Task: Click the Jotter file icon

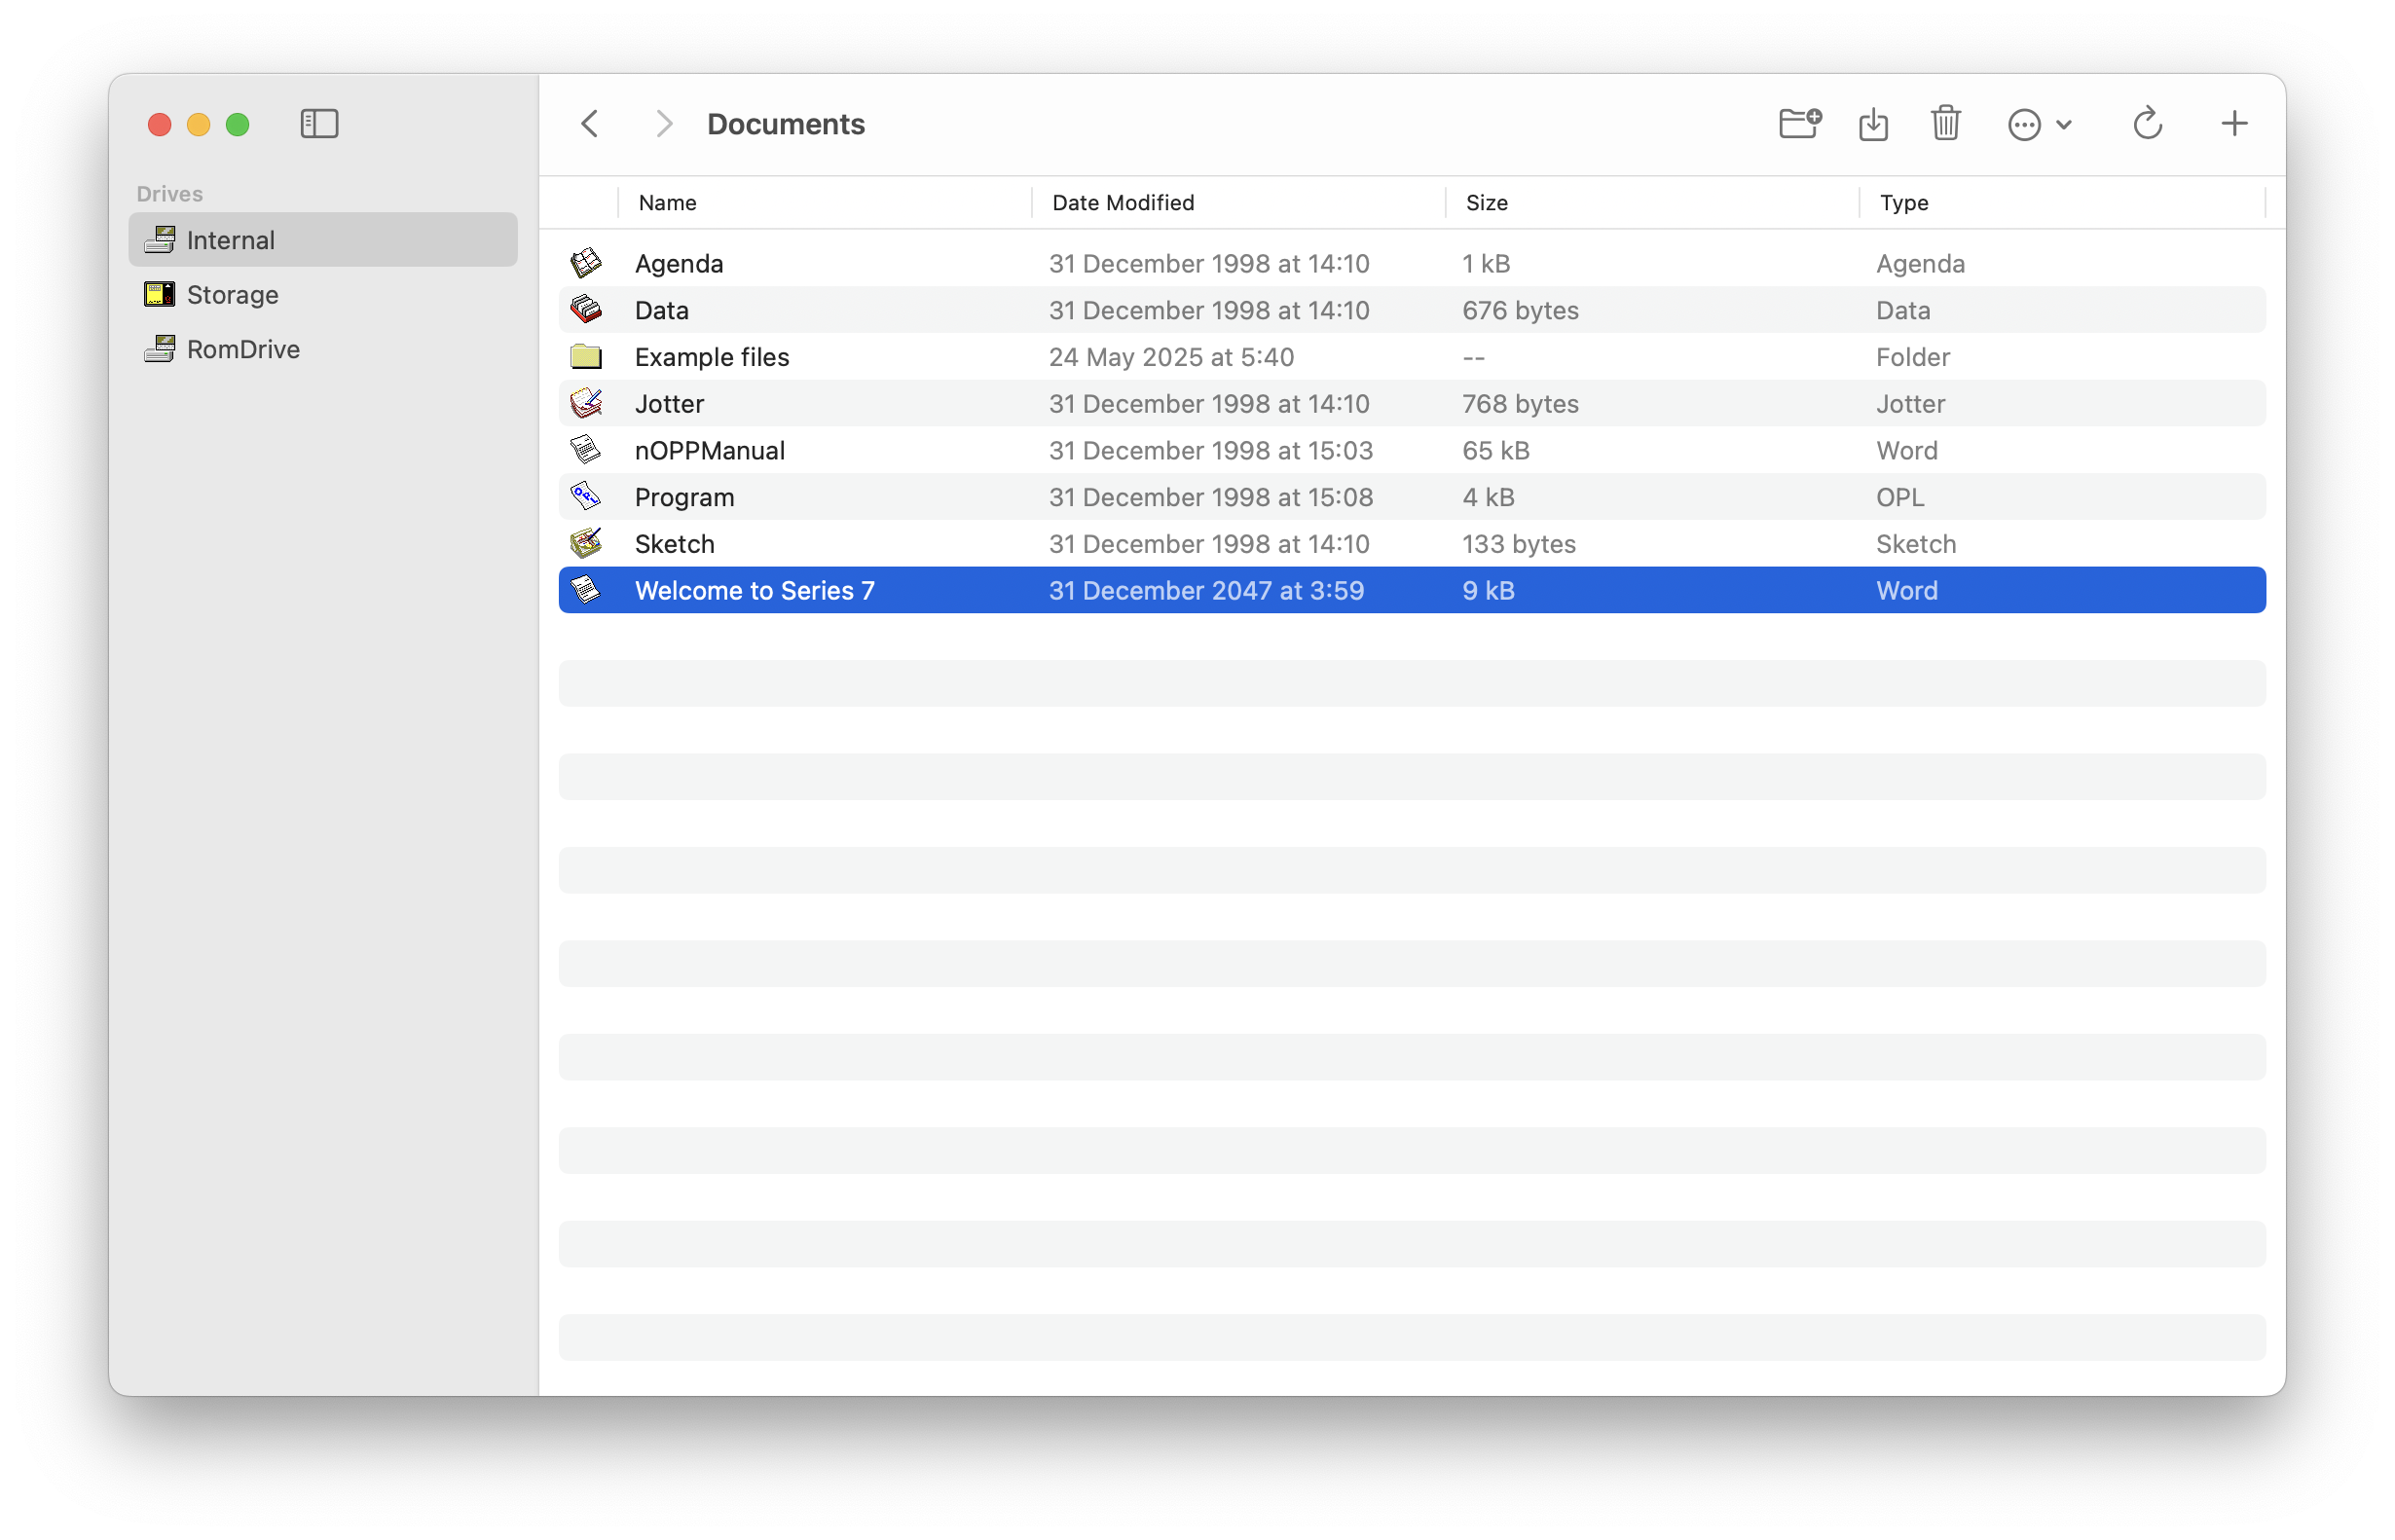Action: (x=586, y=404)
